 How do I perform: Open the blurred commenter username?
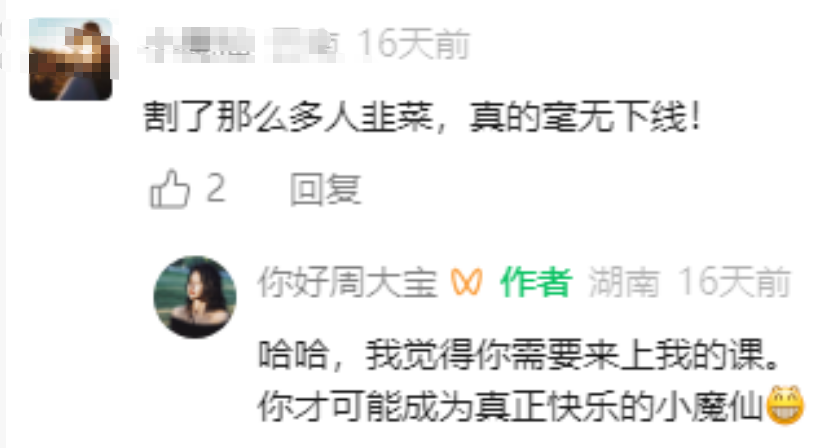tap(199, 44)
